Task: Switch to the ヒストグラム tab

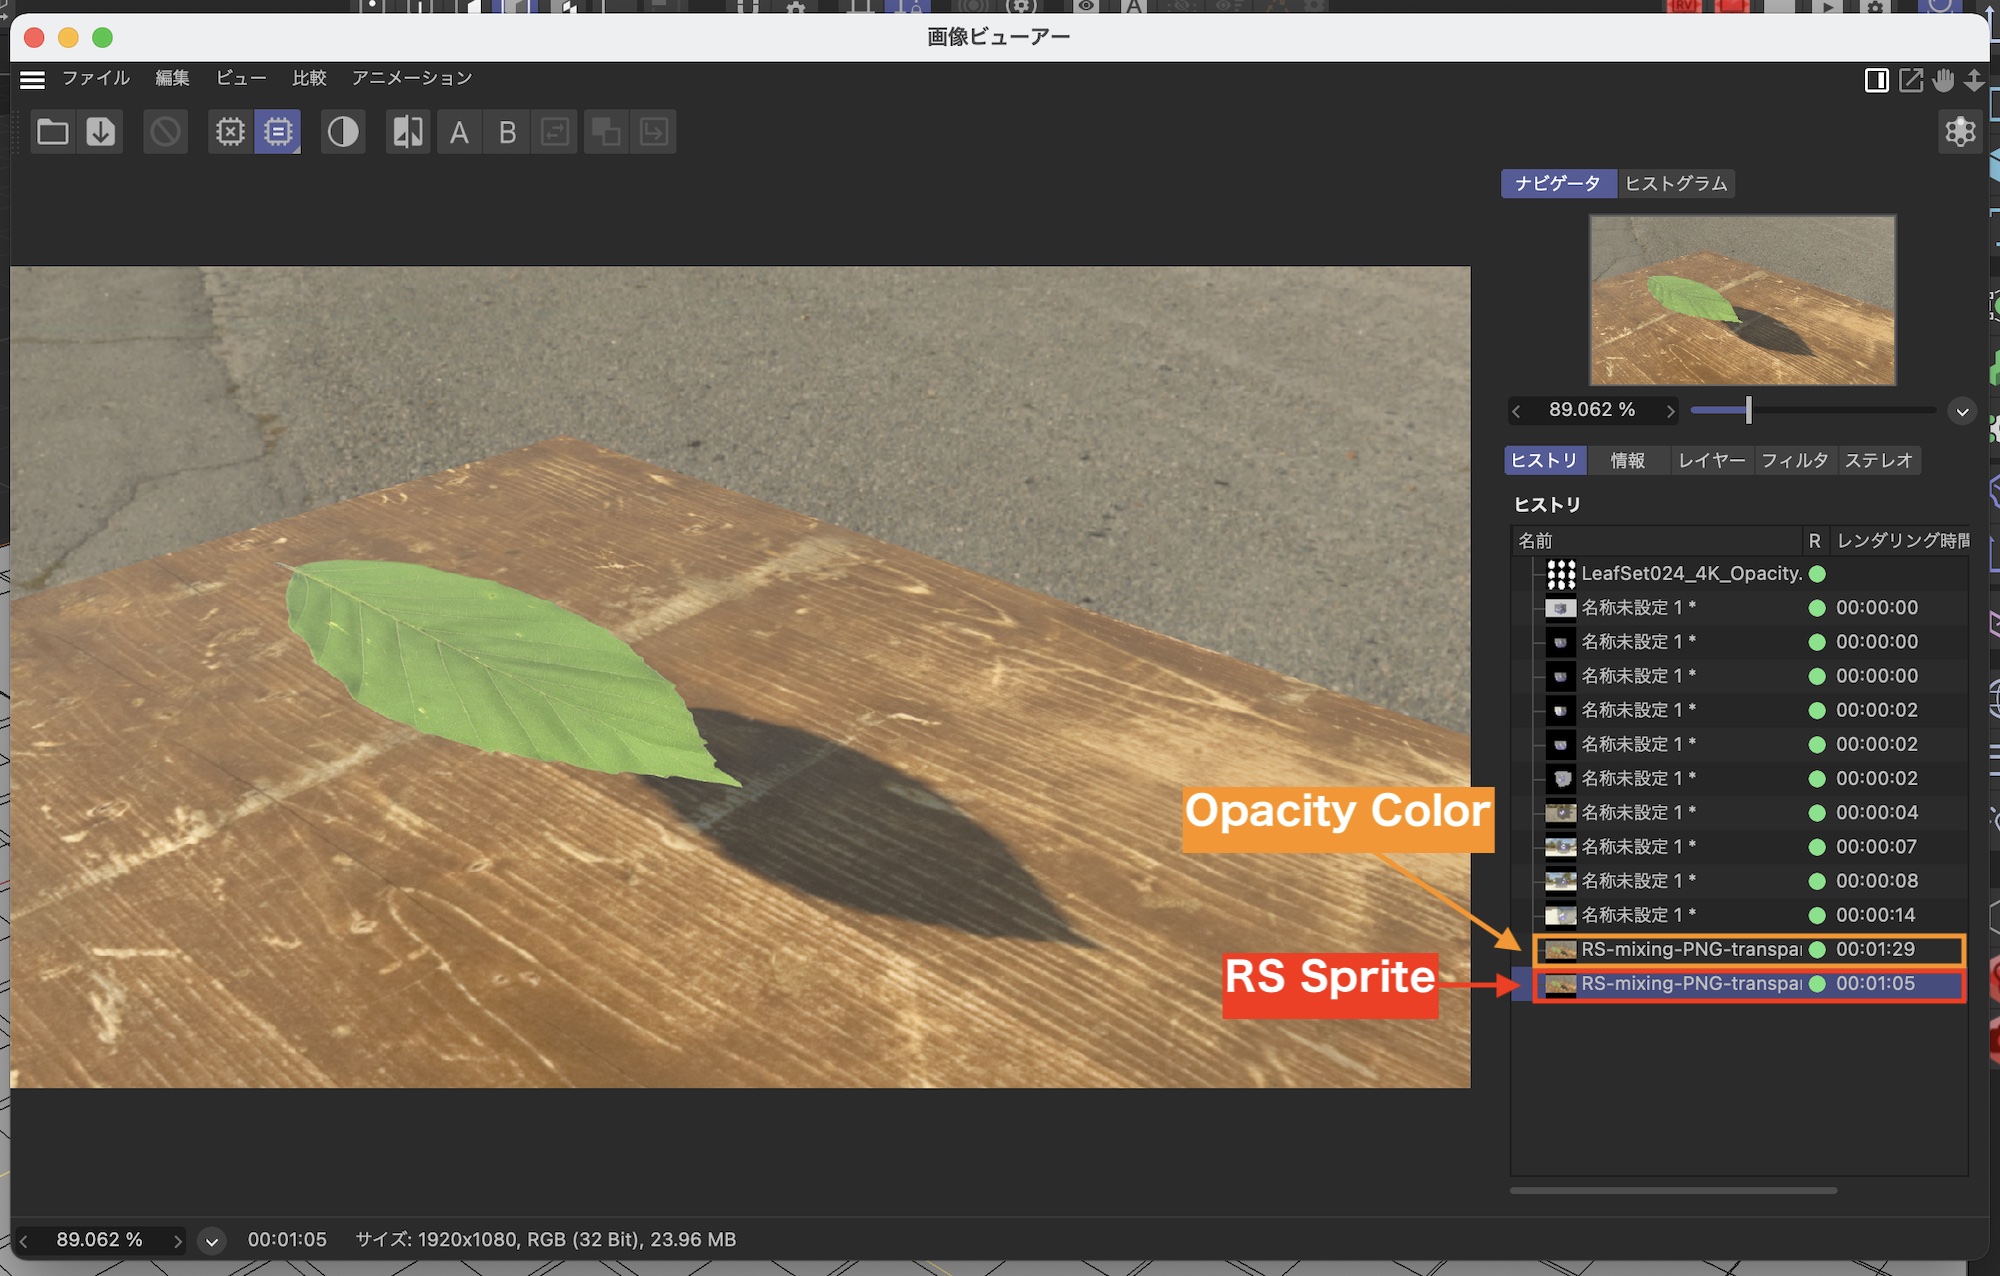Action: pos(1675,184)
